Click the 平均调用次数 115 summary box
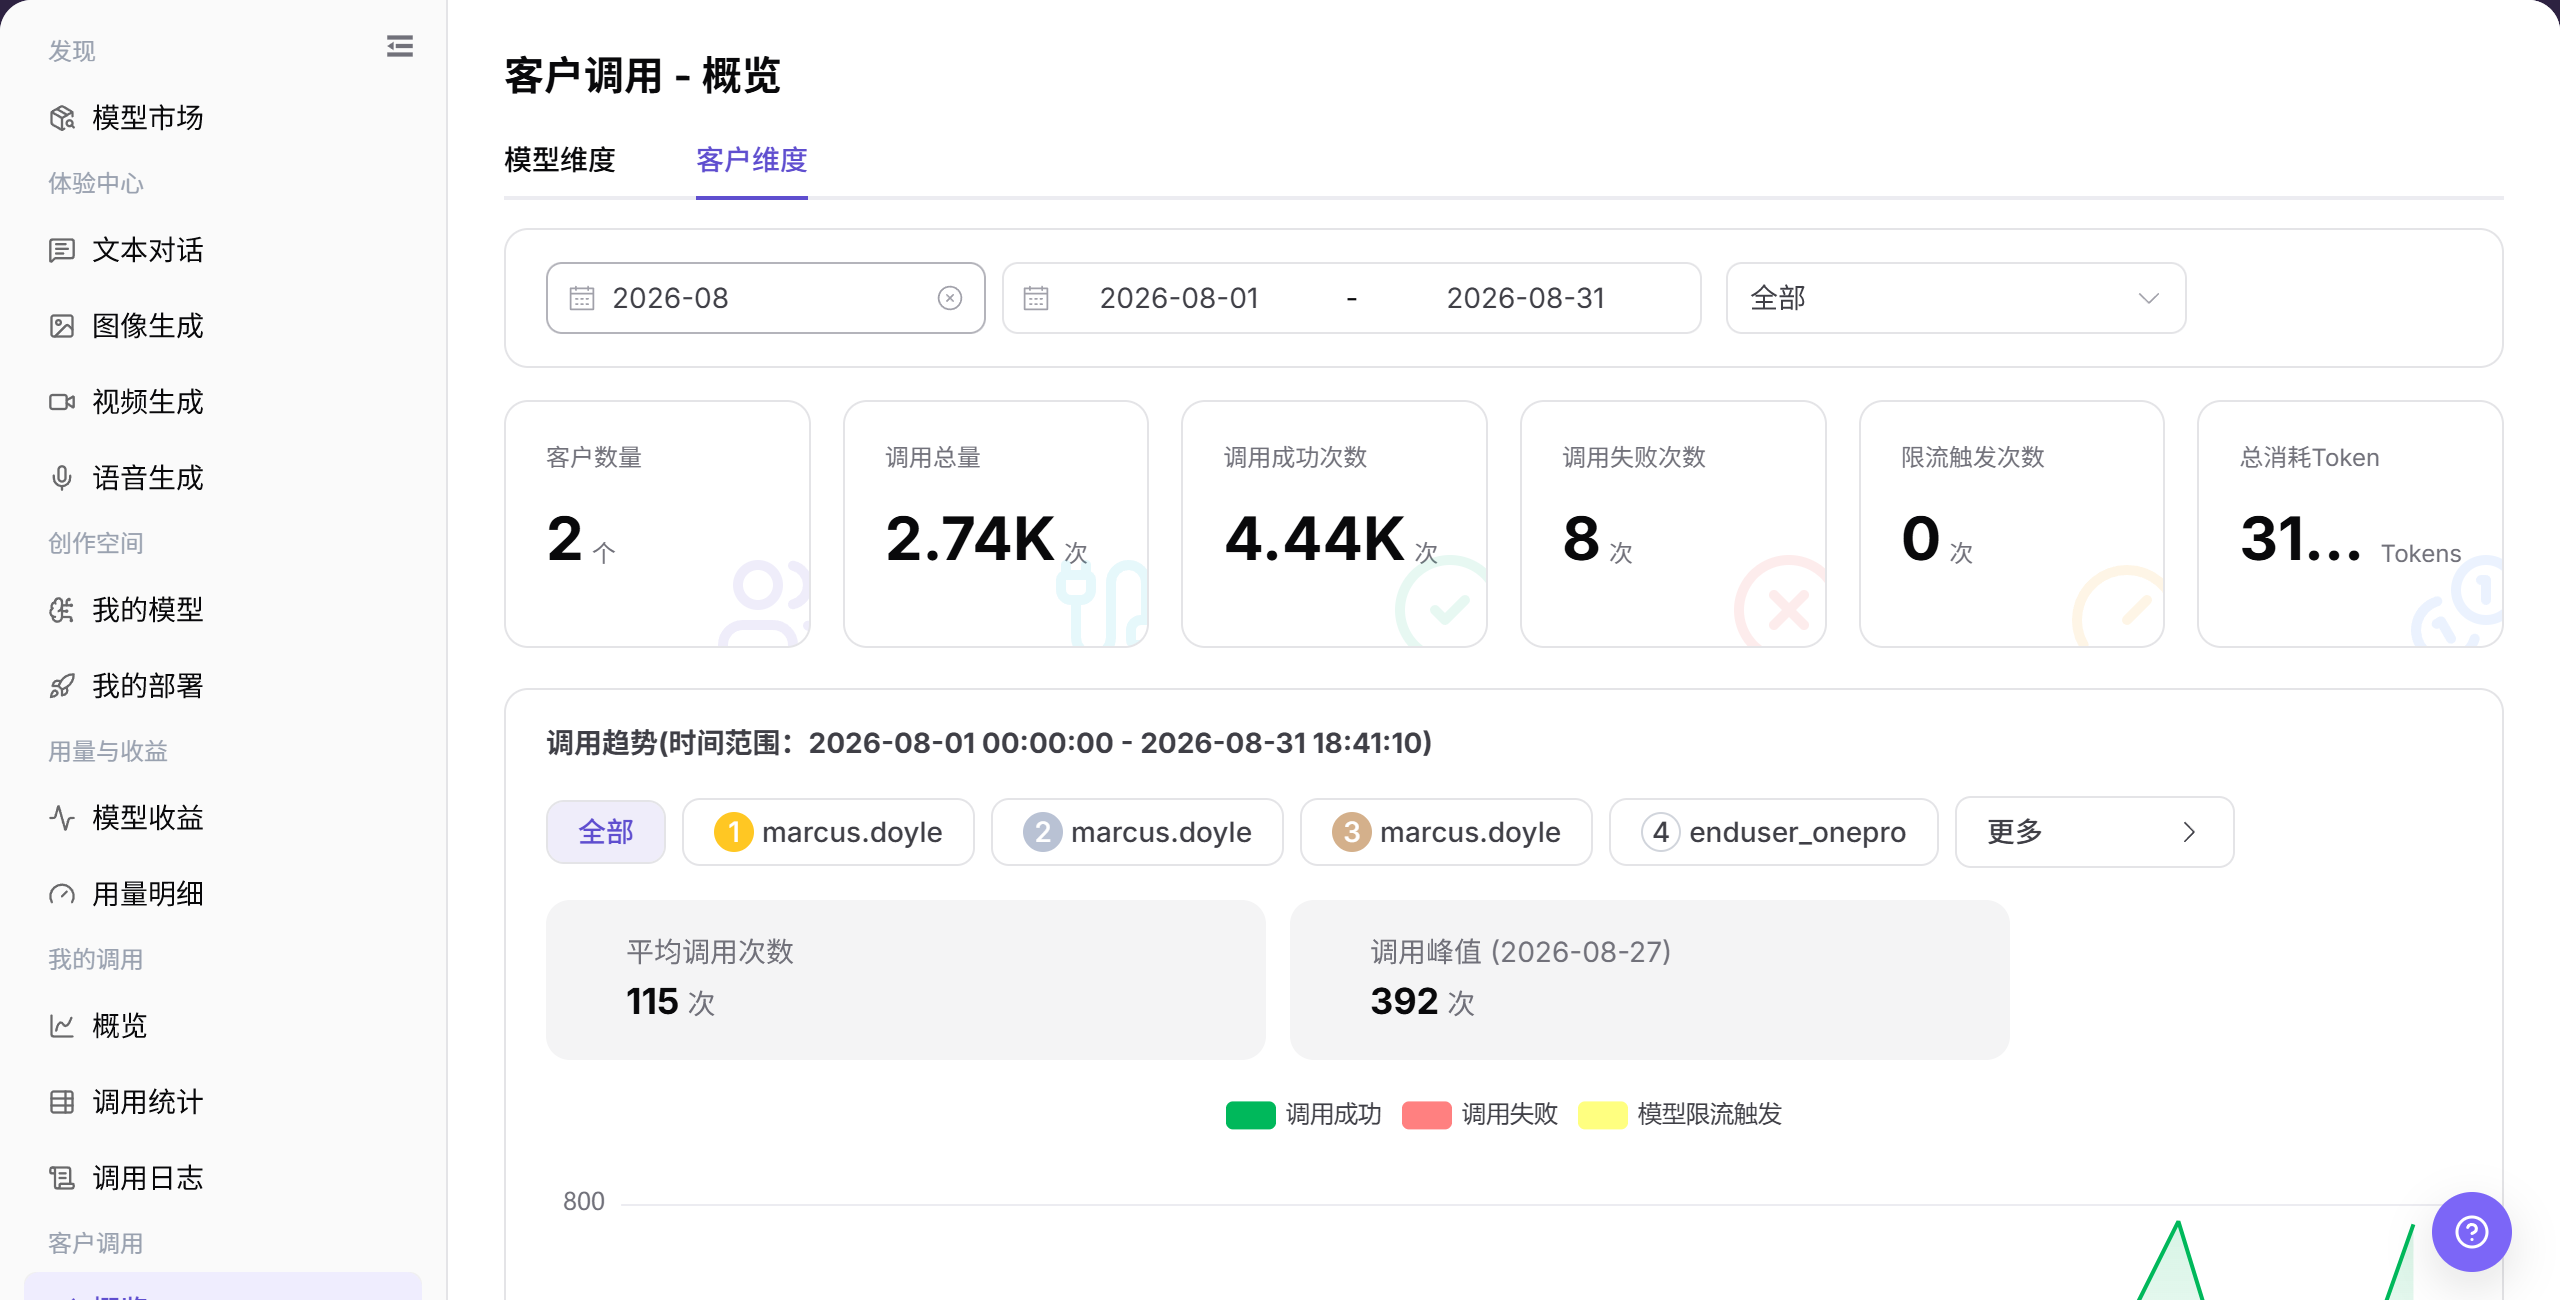 906,980
